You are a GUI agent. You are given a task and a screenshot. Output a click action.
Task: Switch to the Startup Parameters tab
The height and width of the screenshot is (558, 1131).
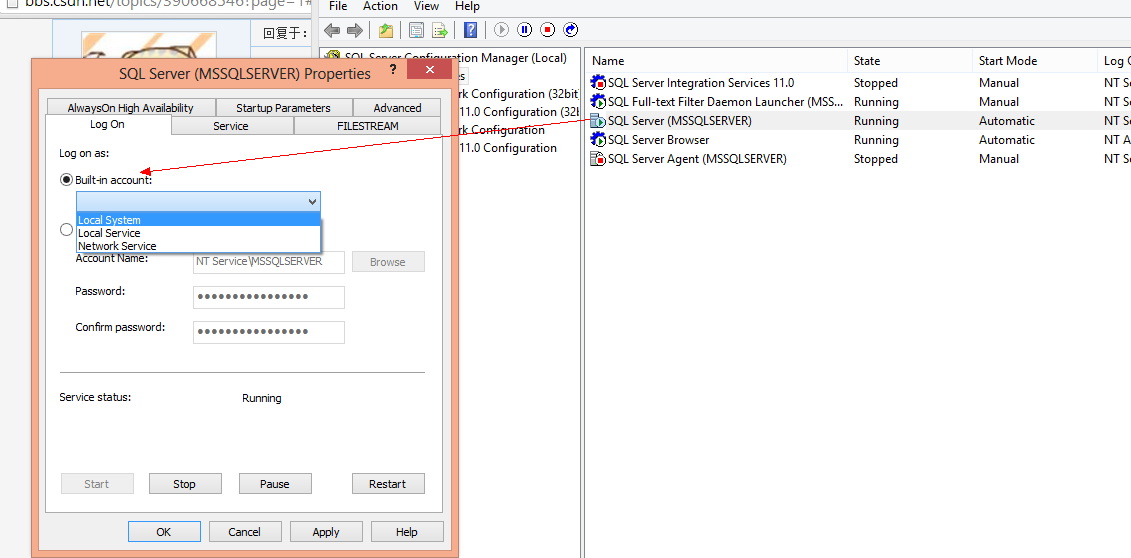(283, 107)
